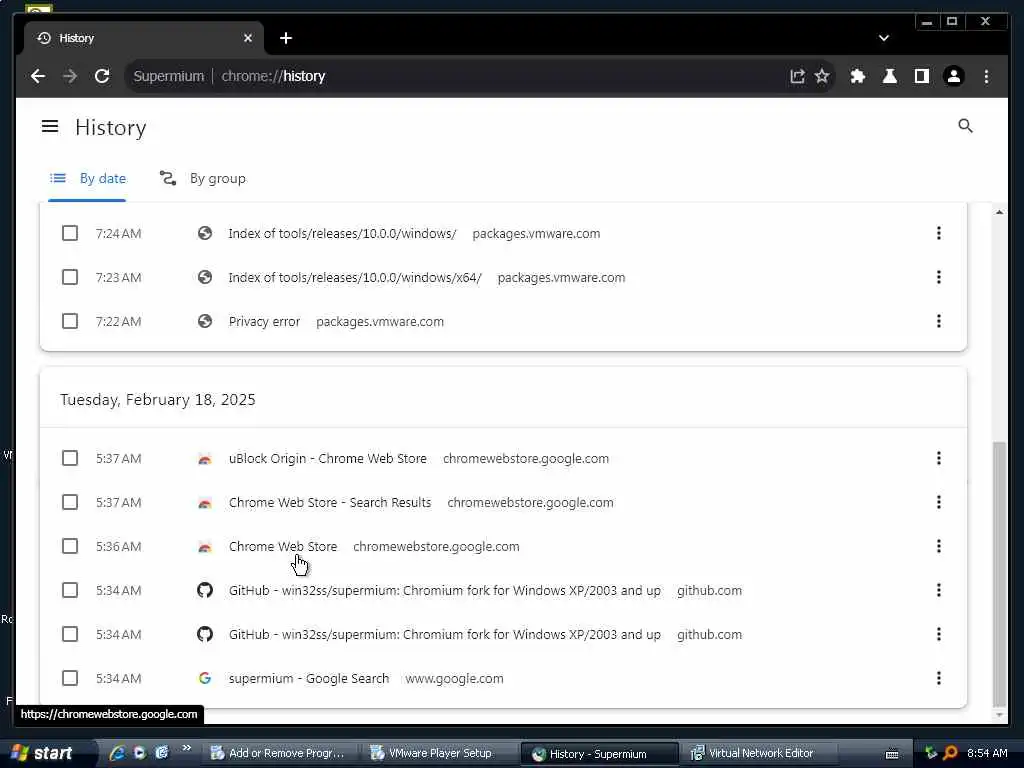Search history with the magnifier icon

pyautogui.click(x=965, y=126)
